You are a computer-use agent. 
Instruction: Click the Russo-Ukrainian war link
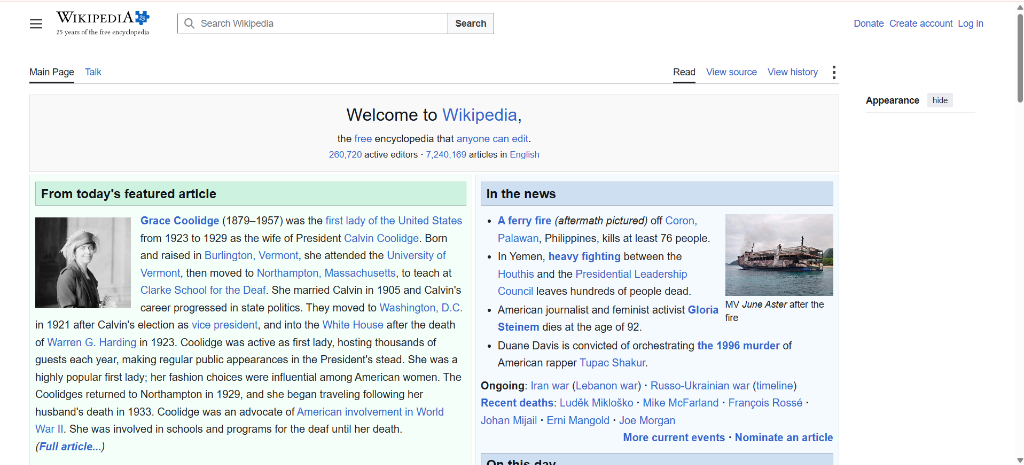[x=700, y=385]
